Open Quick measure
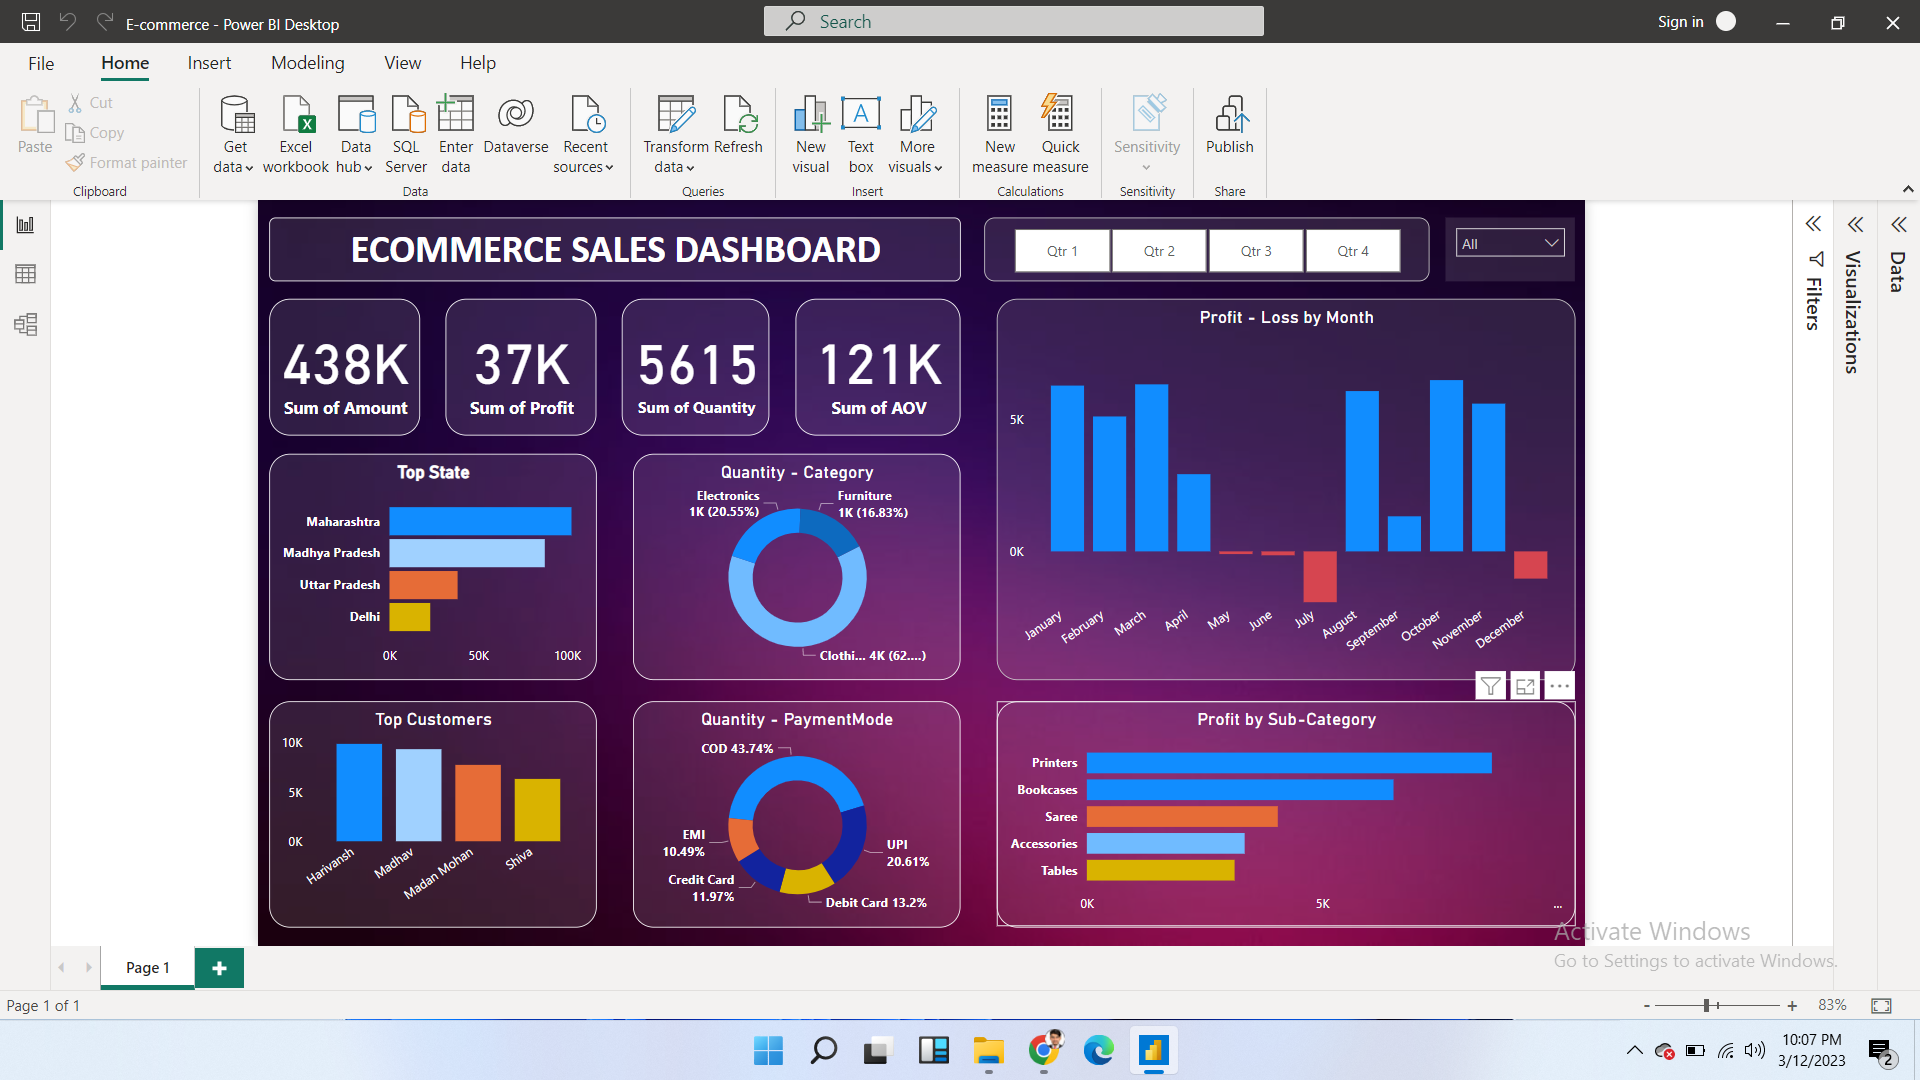1920x1080 pixels. click(x=1060, y=131)
